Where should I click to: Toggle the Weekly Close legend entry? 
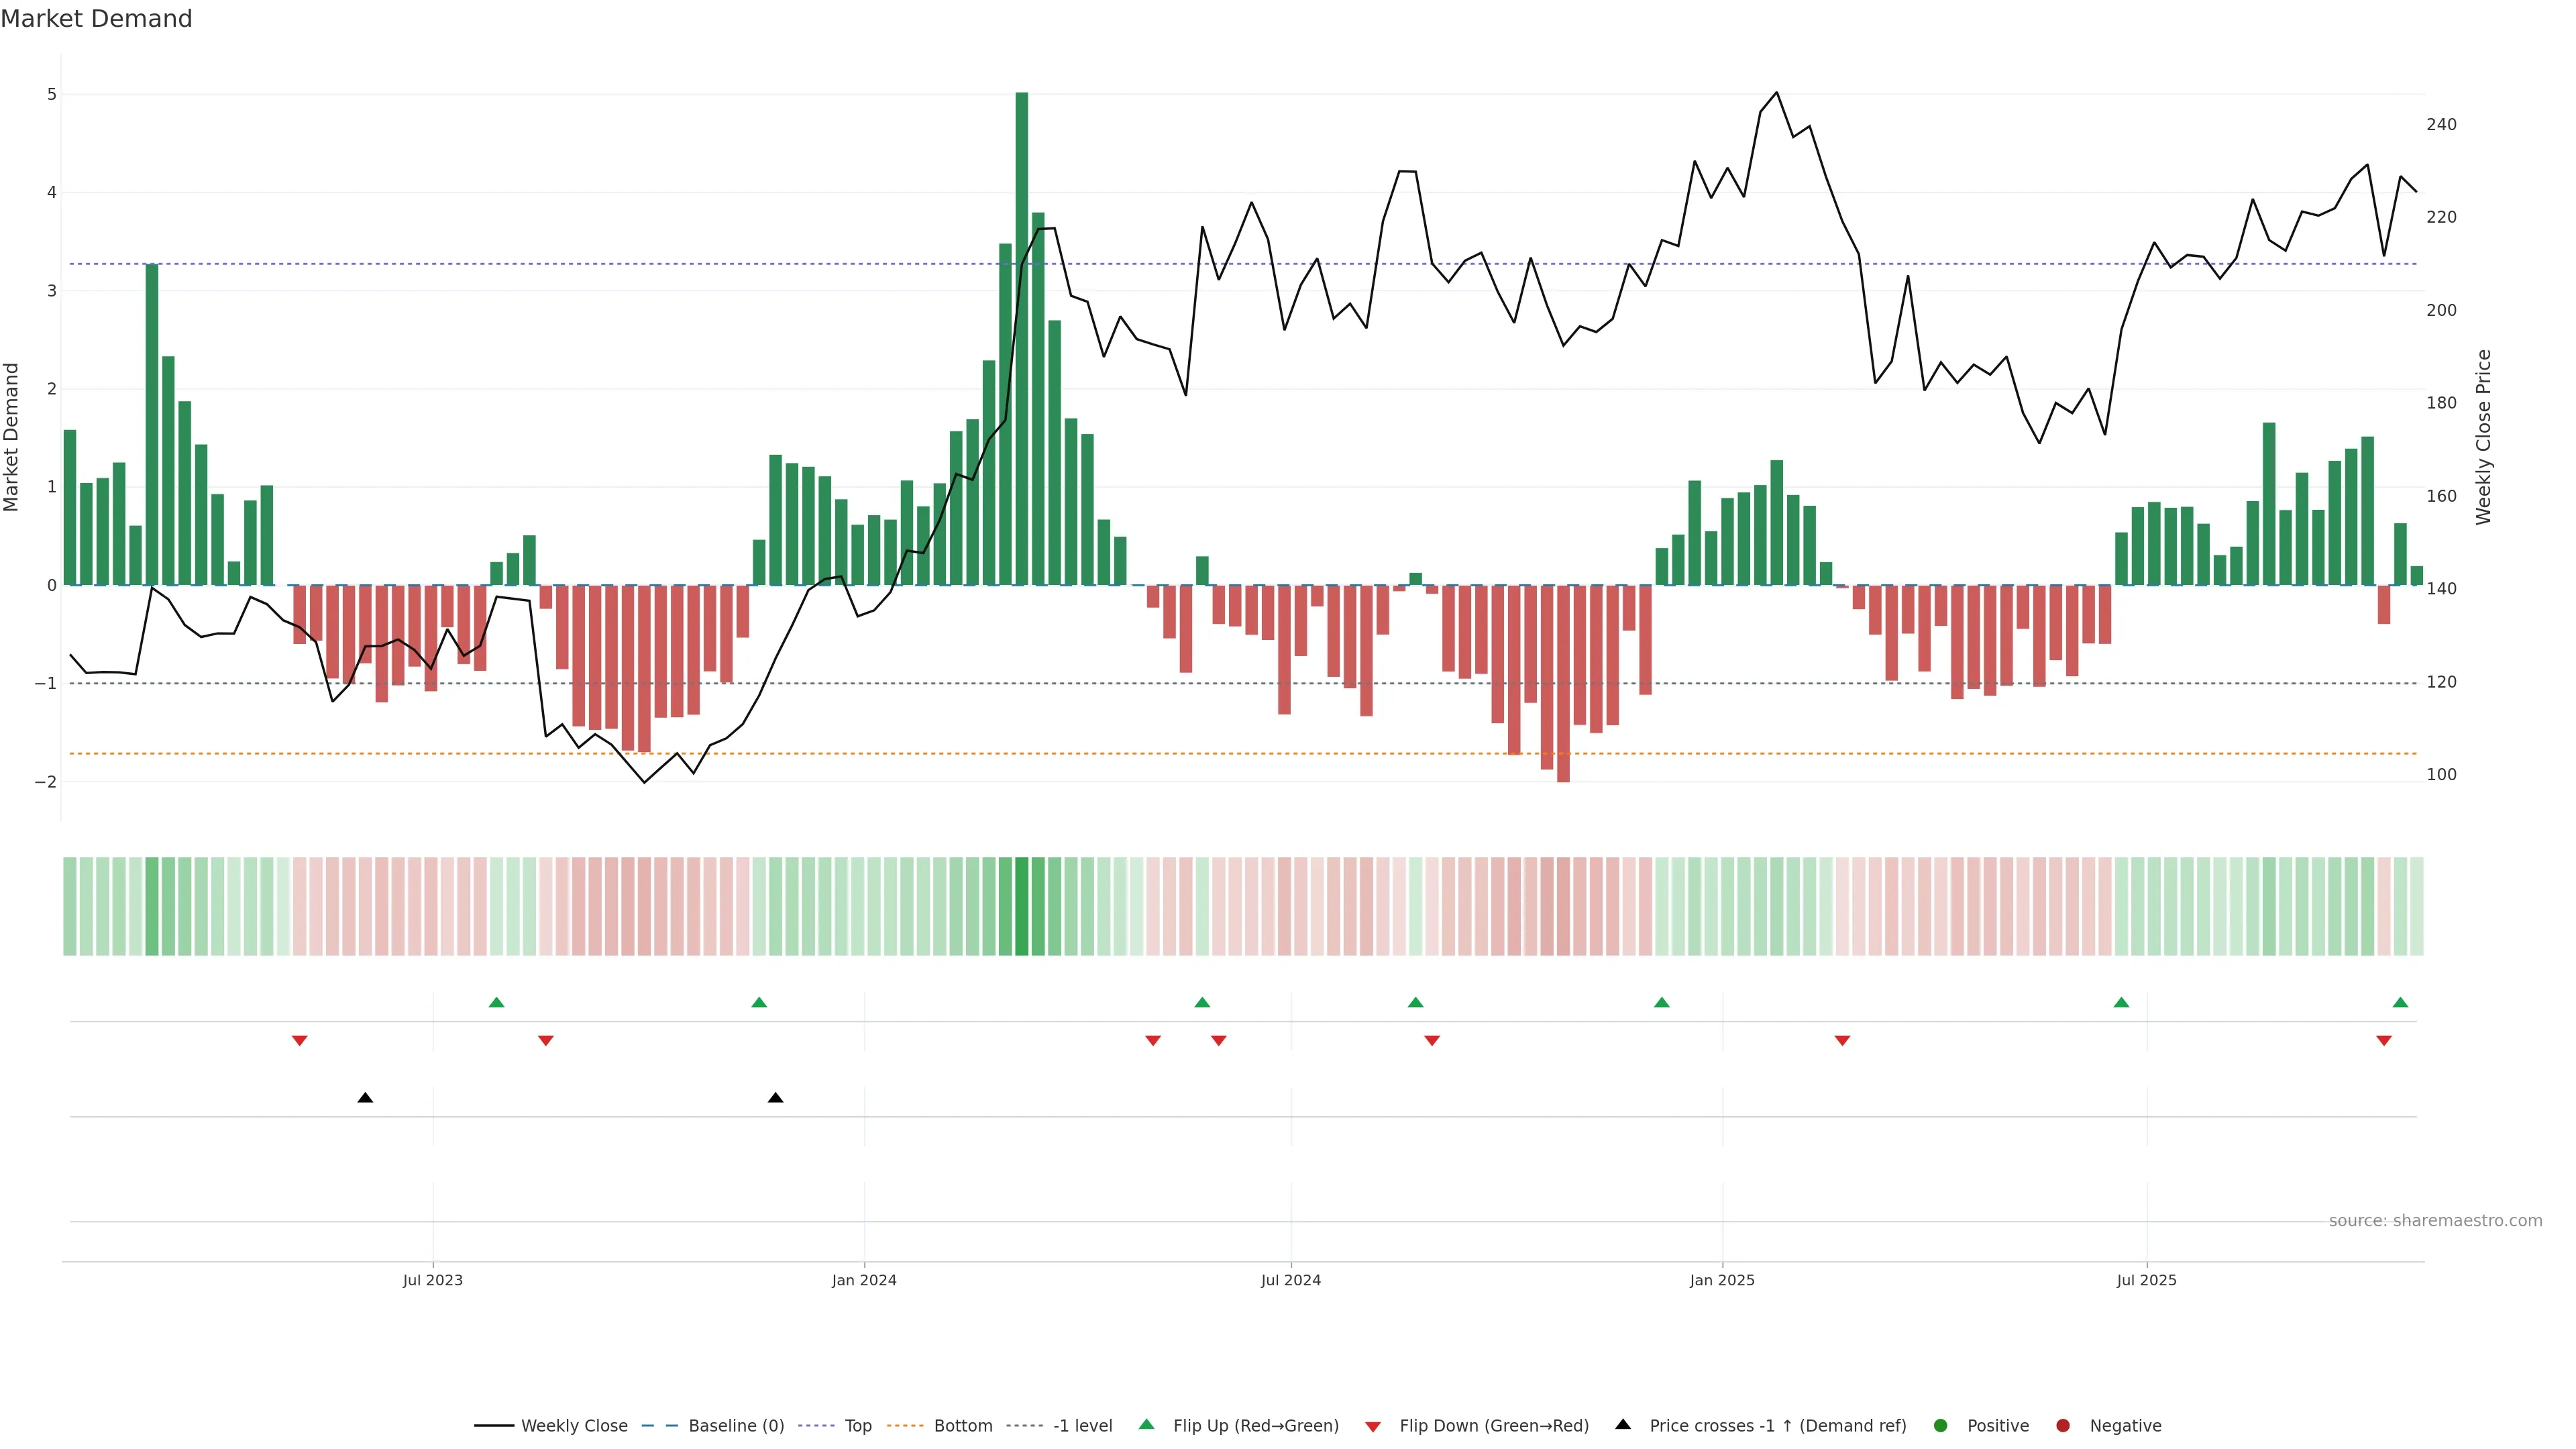573,1426
